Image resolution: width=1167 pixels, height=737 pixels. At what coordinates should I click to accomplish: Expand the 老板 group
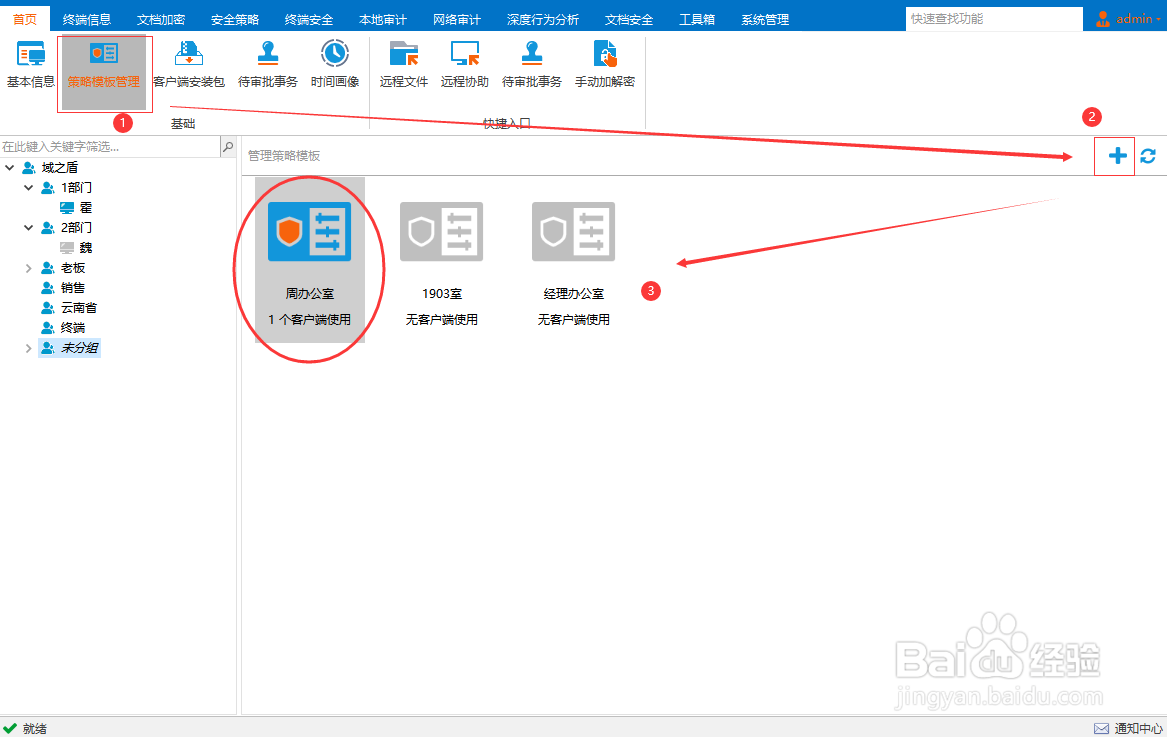[28, 268]
